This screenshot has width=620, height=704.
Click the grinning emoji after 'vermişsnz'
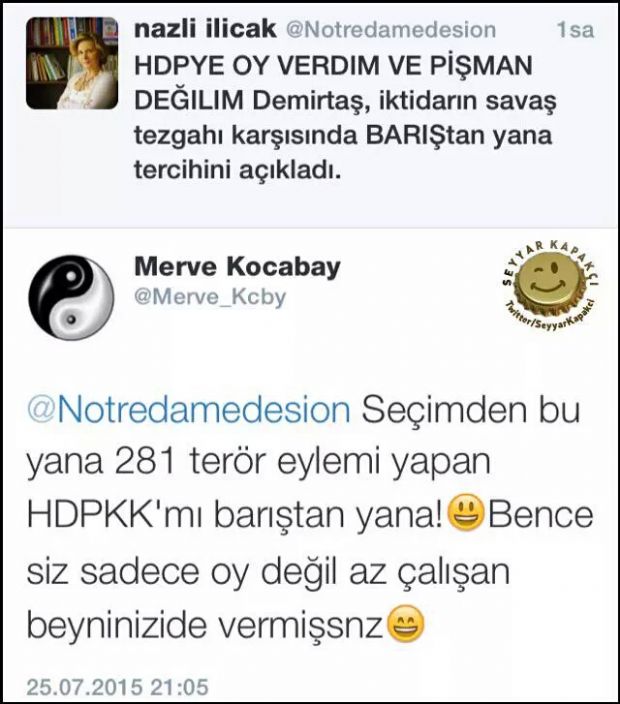point(405,624)
